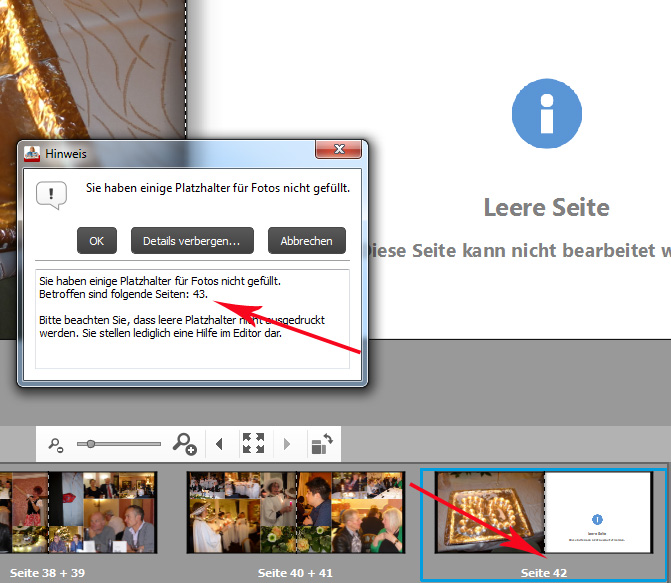The width and height of the screenshot is (671, 583).
Task: Click the zoom slider handle
Action: 91,444
